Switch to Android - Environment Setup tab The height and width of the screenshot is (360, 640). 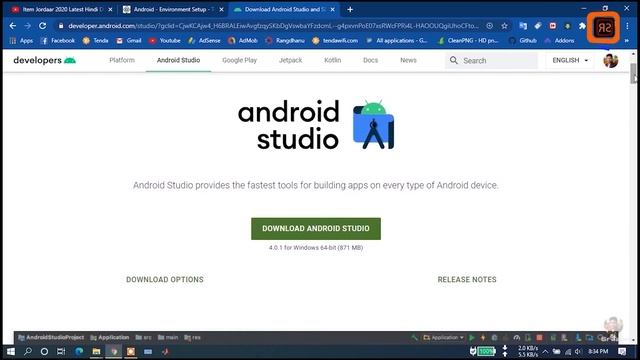click(173, 9)
